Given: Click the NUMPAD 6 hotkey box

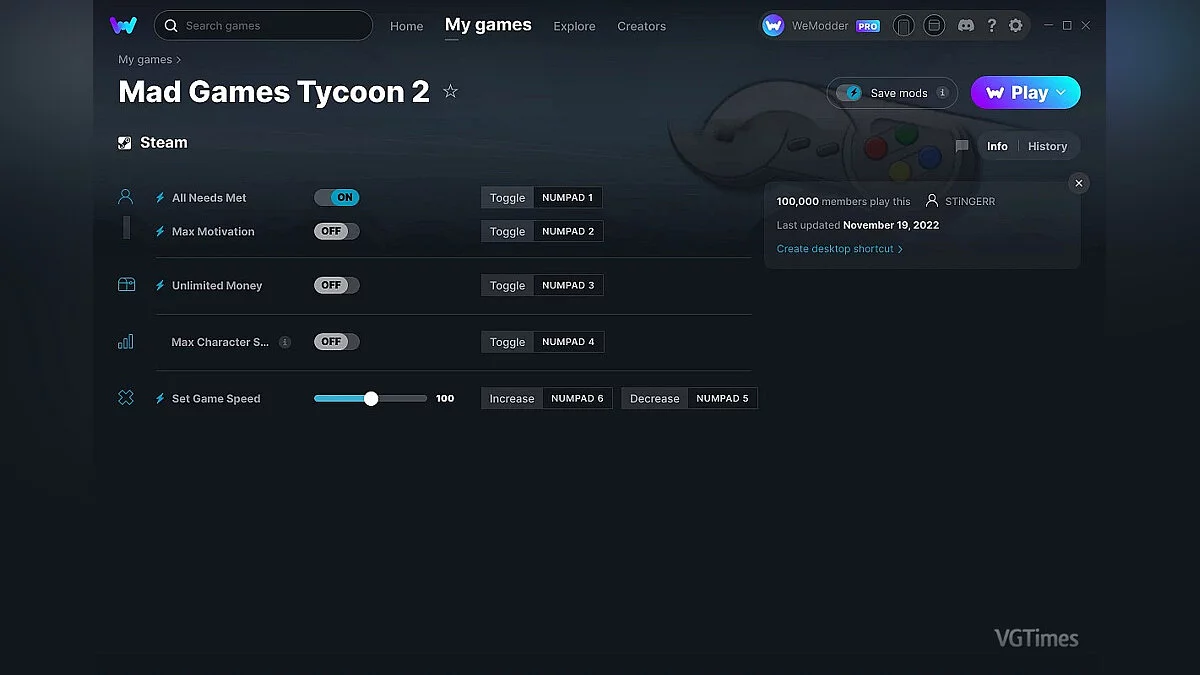Looking at the screenshot, I should (578, 398).
